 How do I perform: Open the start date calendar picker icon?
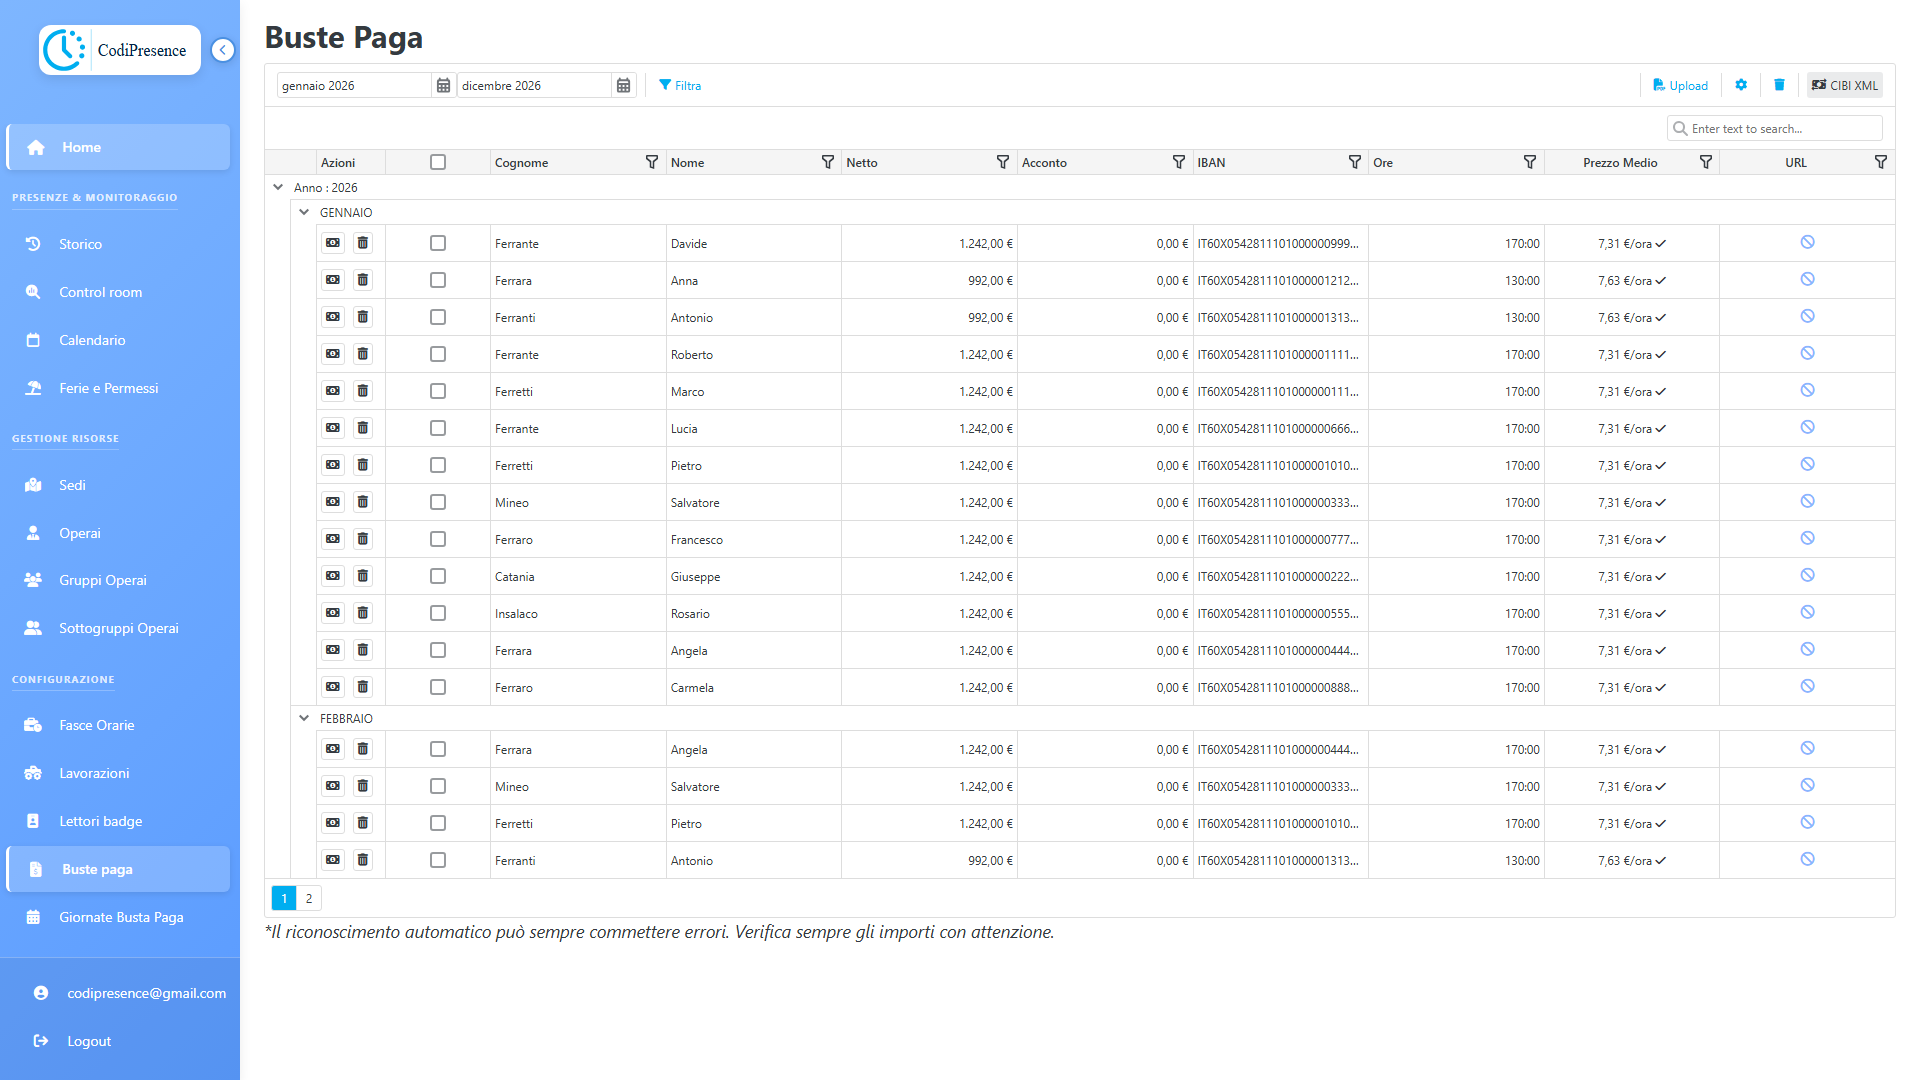tap(443, 86)
